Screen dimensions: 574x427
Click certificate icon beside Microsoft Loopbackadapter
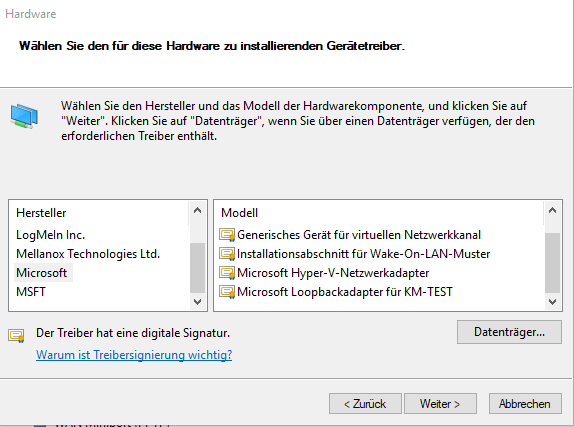(x=227, y=292)
